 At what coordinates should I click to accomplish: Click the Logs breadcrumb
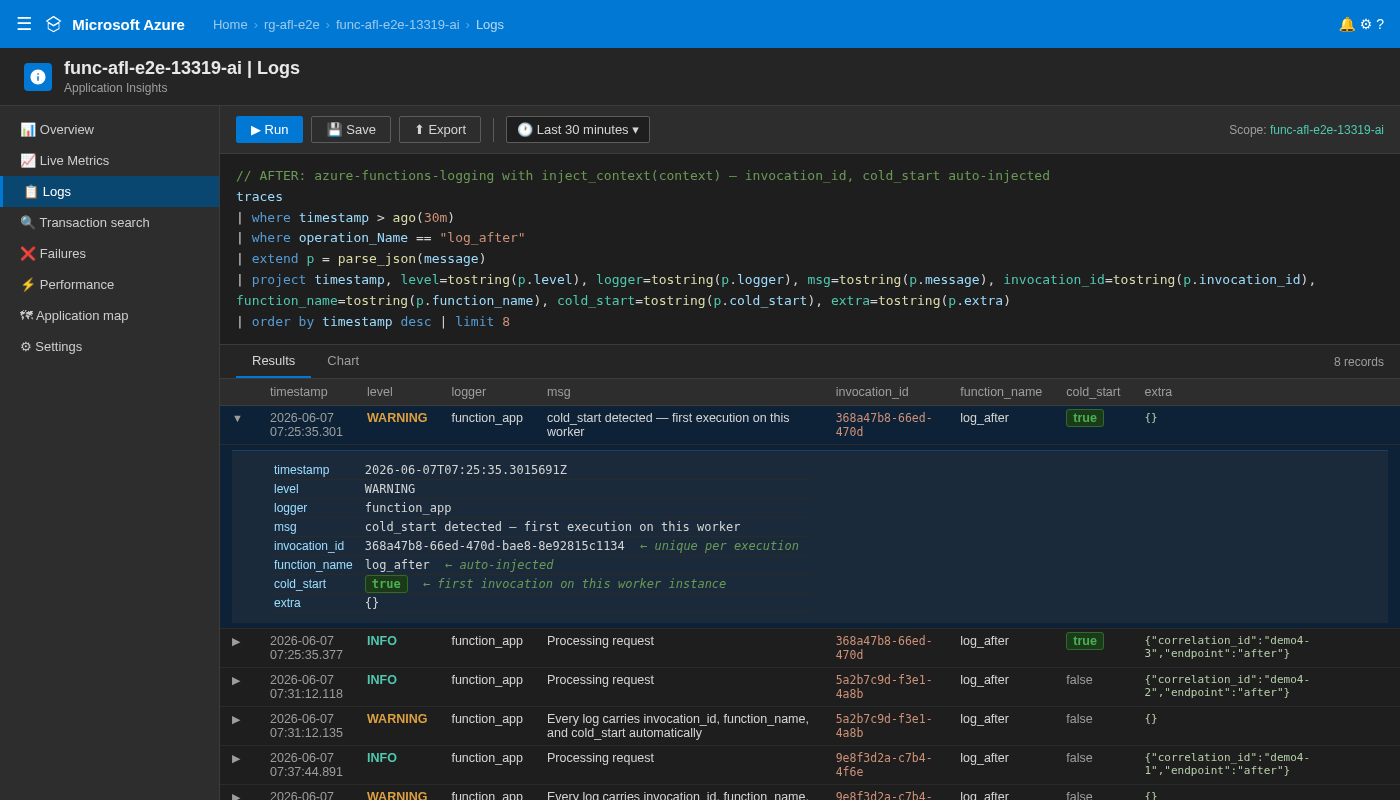[490, 24]
